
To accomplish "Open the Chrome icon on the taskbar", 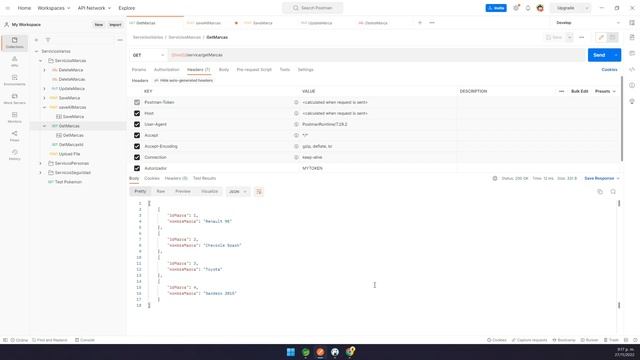I will click(x=350, y=352).
